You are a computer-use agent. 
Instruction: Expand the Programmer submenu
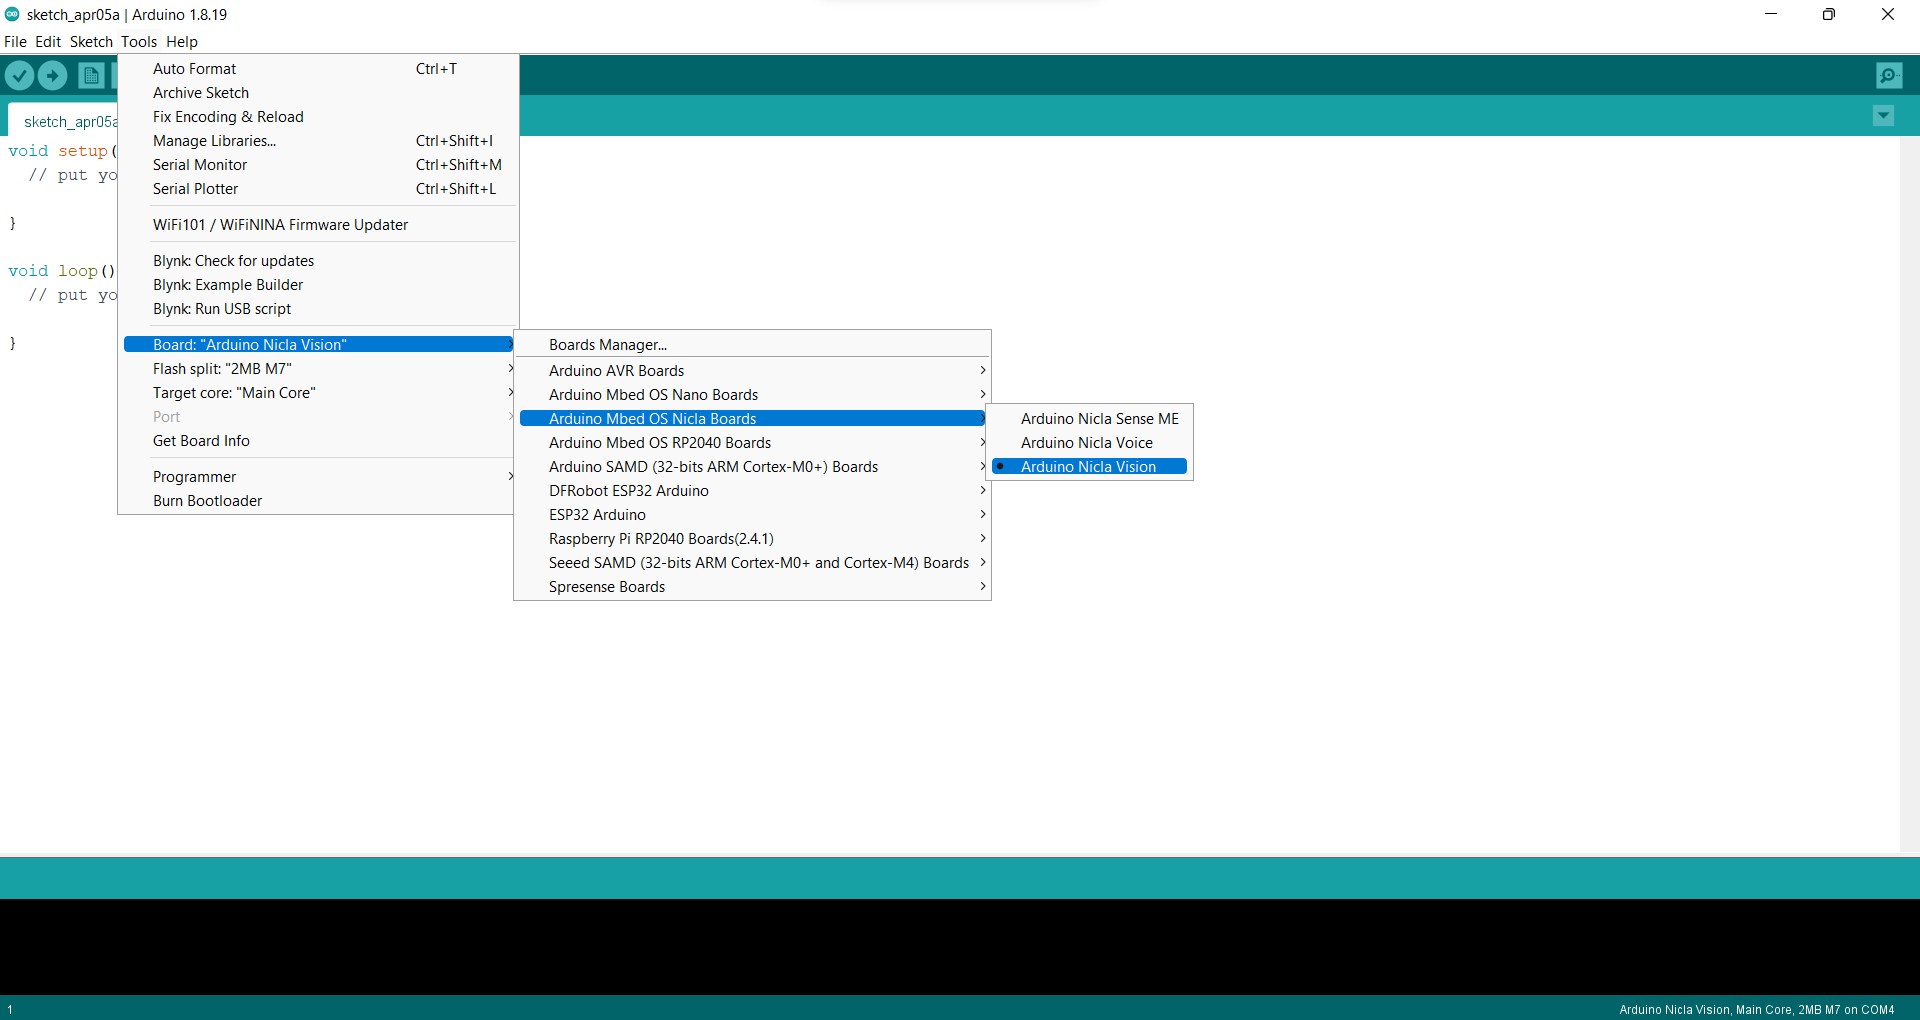pyautogui.click(x=318, y=477)
